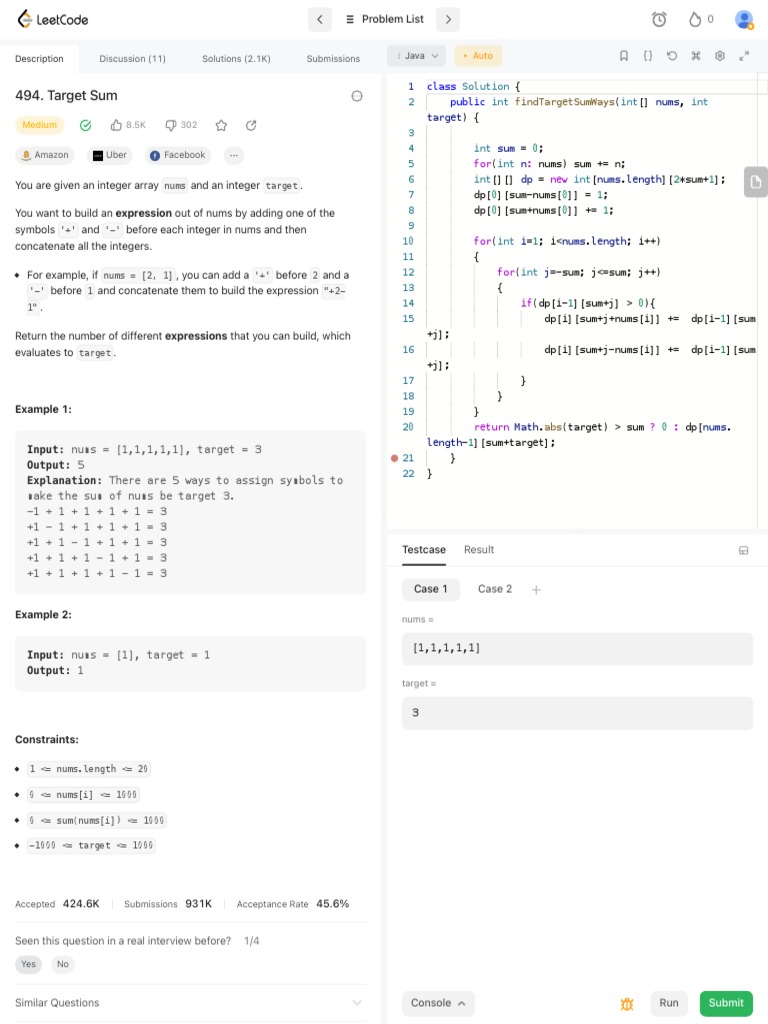Click the format code braces icon

[x=648, y=56]
